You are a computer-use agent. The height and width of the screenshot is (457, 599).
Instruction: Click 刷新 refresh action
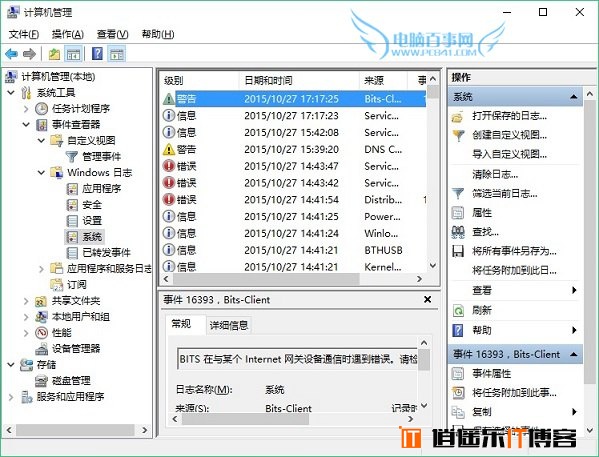point(482,310)
